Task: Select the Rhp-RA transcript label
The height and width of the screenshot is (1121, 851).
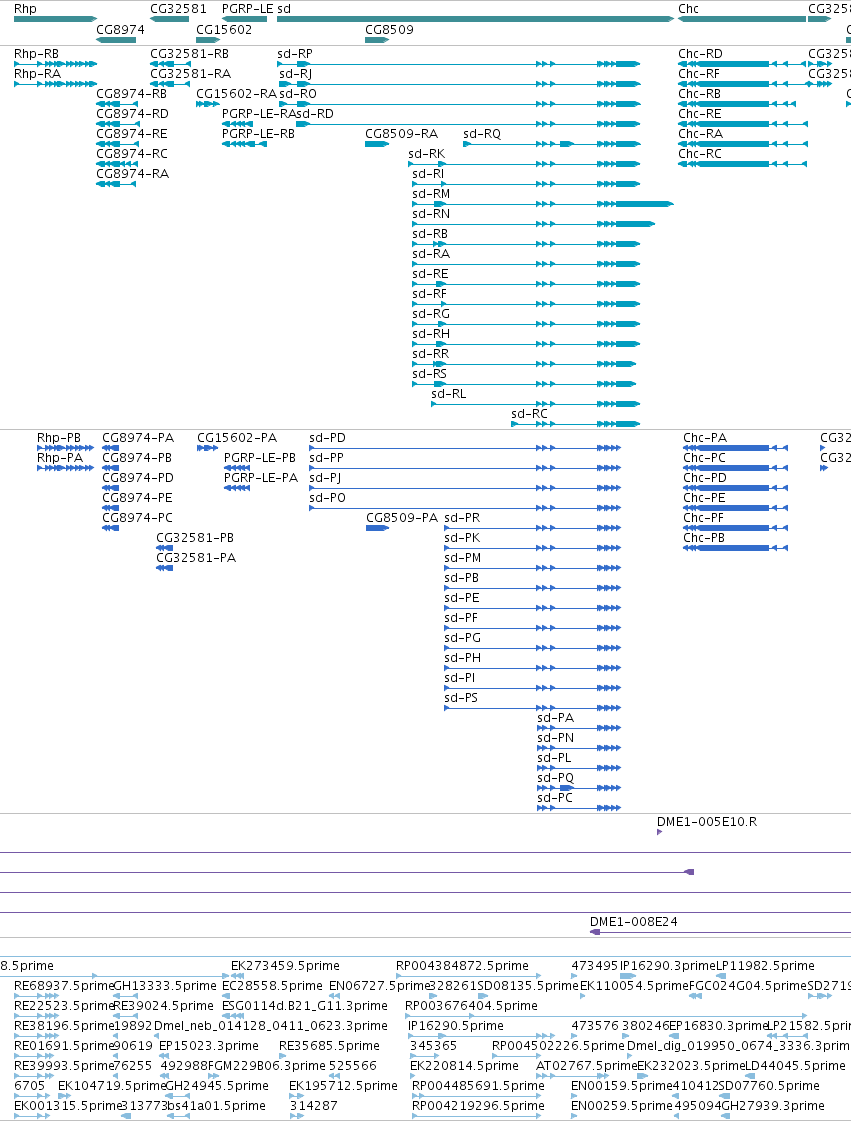Action: pos(37,74)
